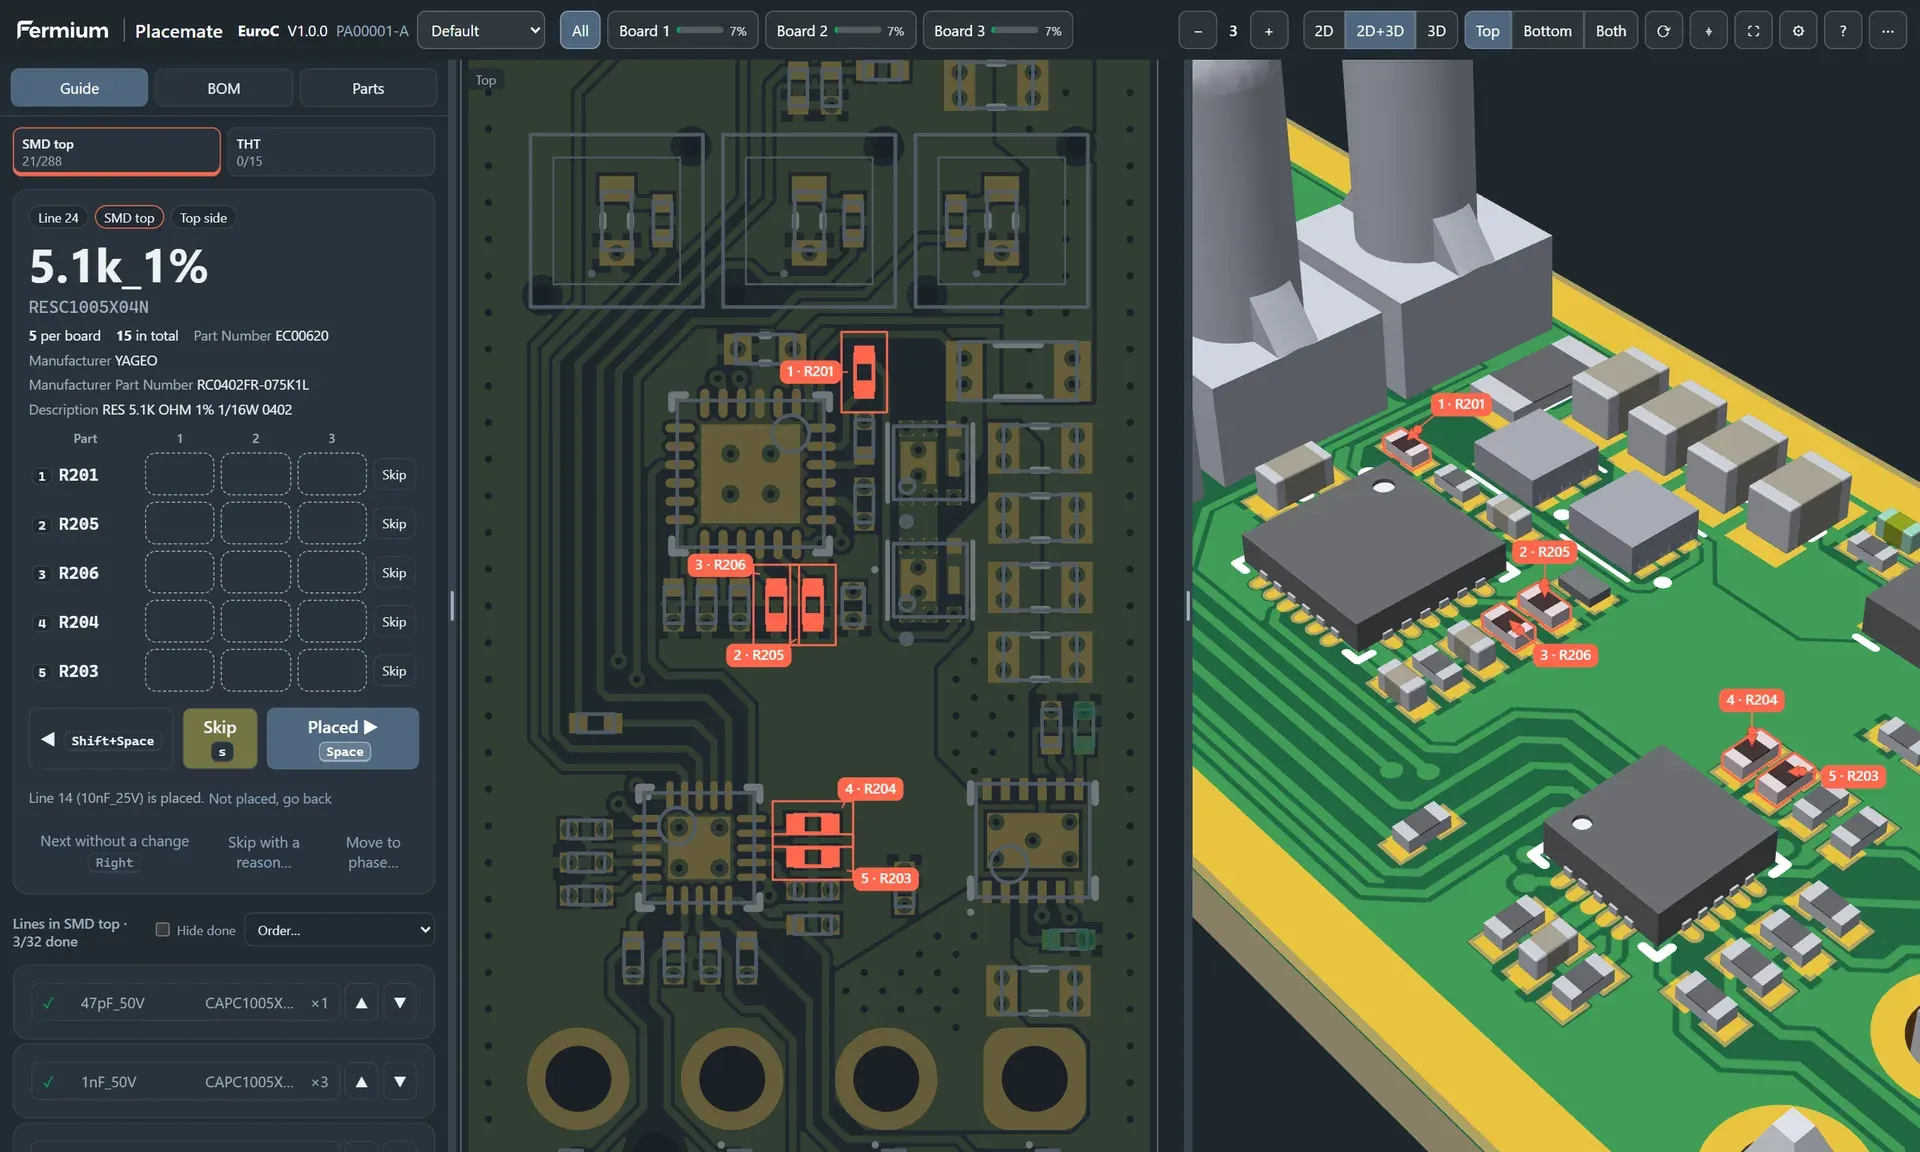Select All boards filter
Screen dimensions: 1920x1152
click(x=580, y=31)
